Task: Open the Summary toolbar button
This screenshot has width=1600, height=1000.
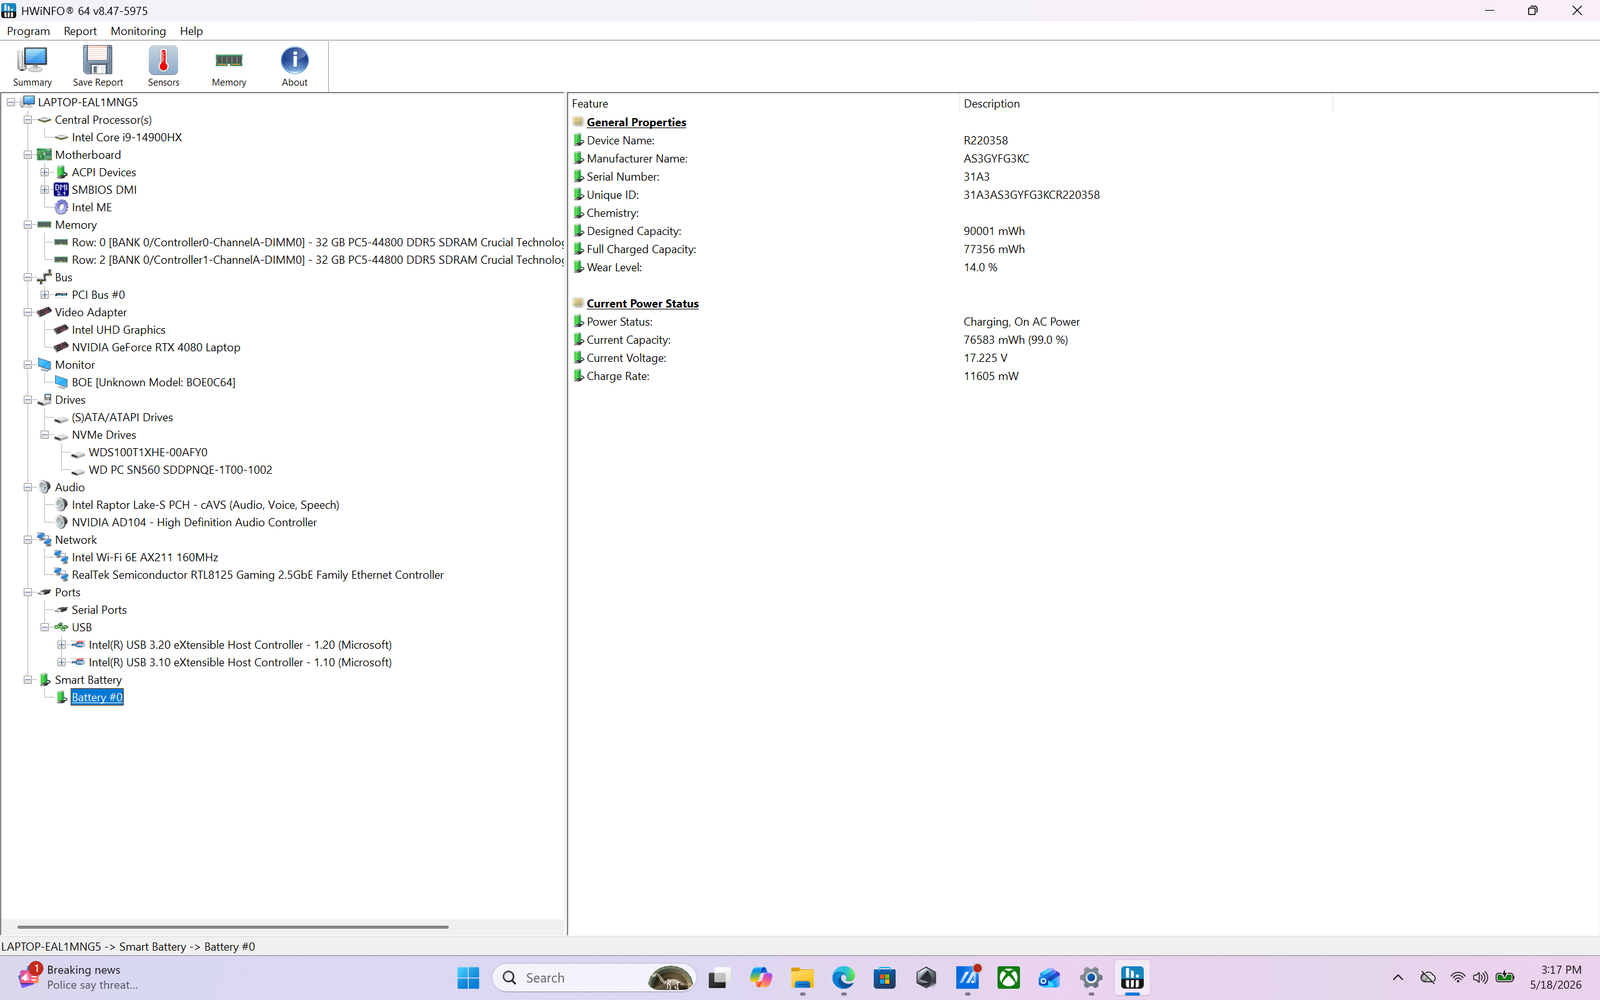Action: (32, 67)
